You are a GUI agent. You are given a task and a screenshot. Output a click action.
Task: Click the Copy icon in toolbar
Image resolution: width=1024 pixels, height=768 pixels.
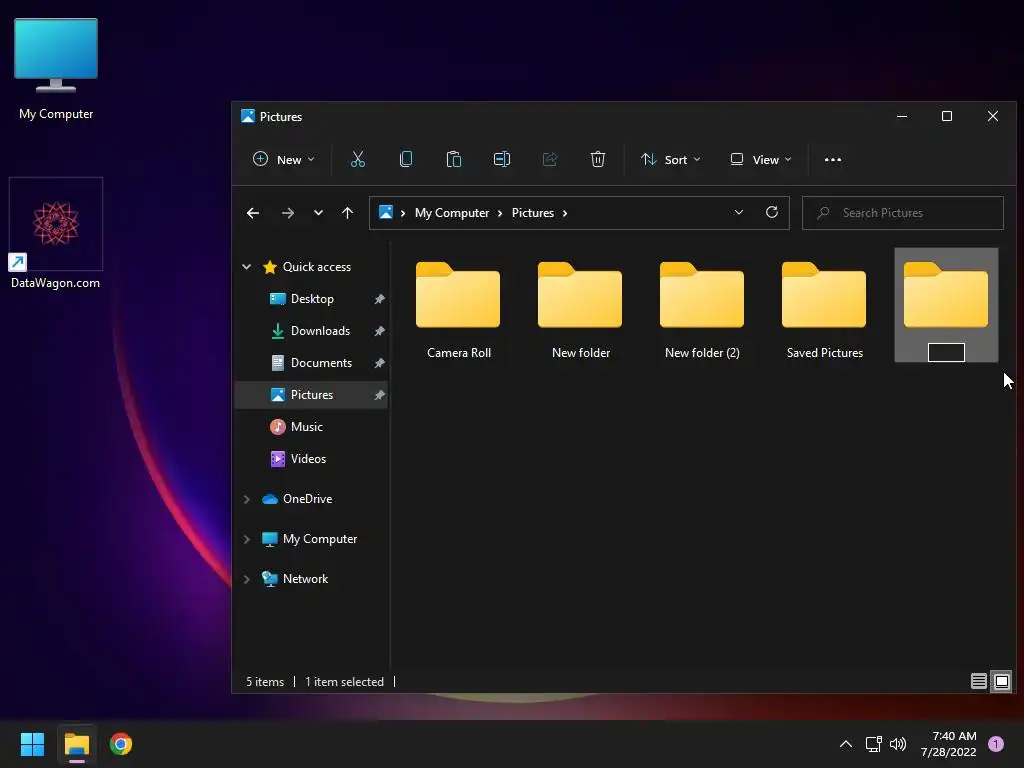[406, 159]
